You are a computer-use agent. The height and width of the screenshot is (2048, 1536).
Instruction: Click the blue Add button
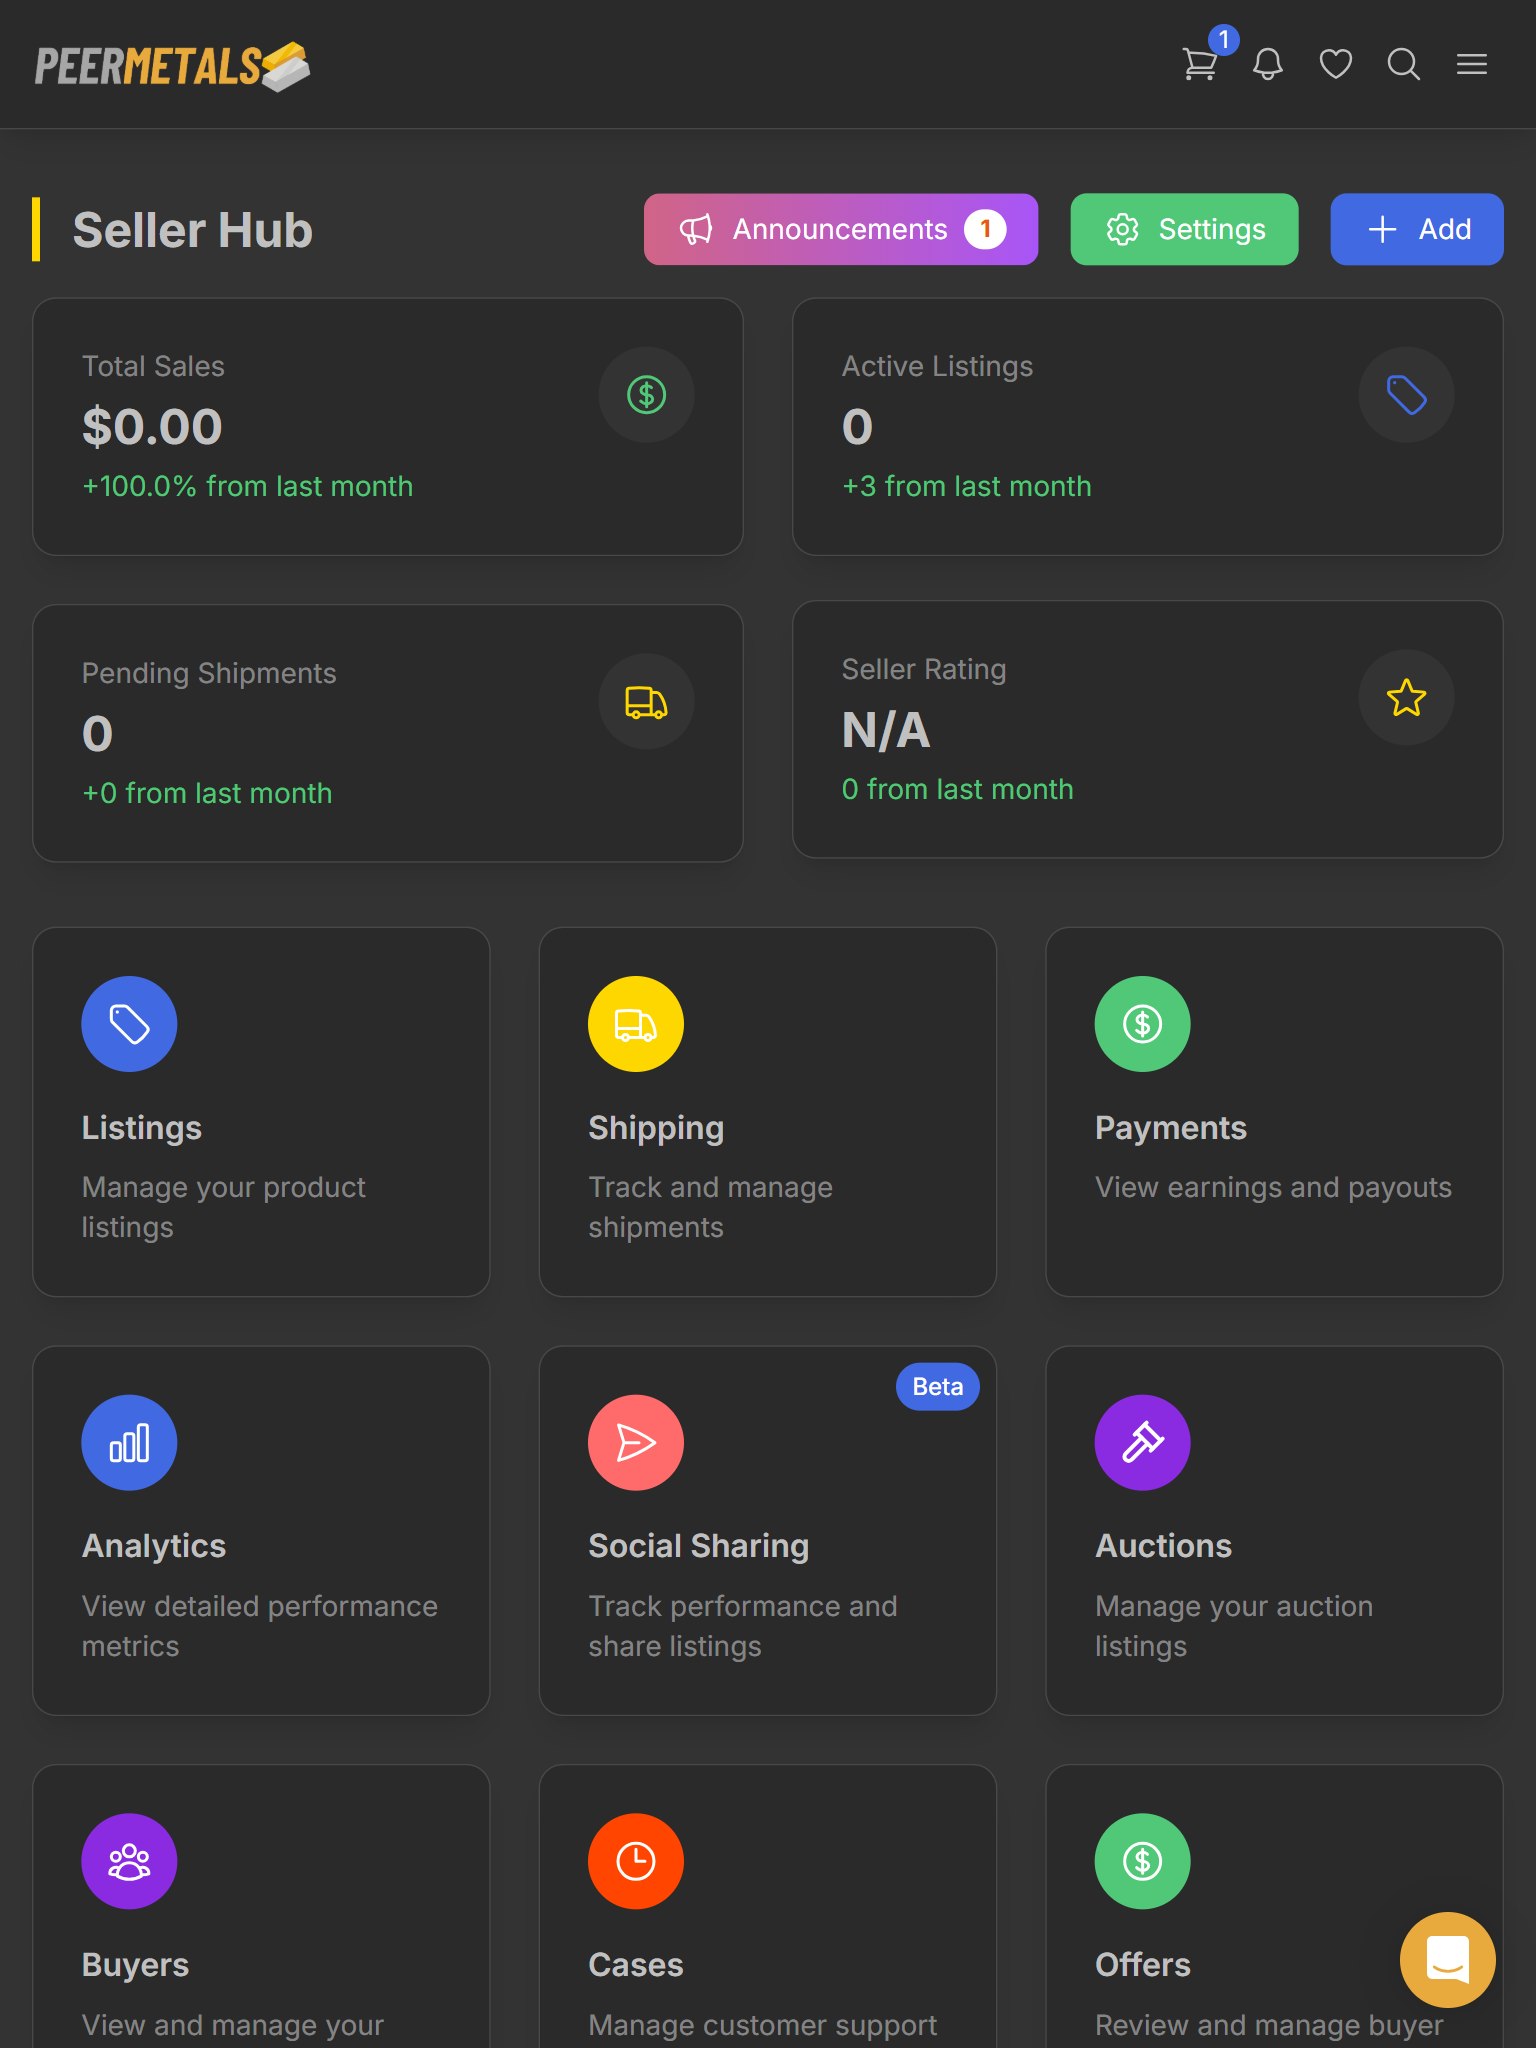pyautogui.click(x=1417, y=229)
